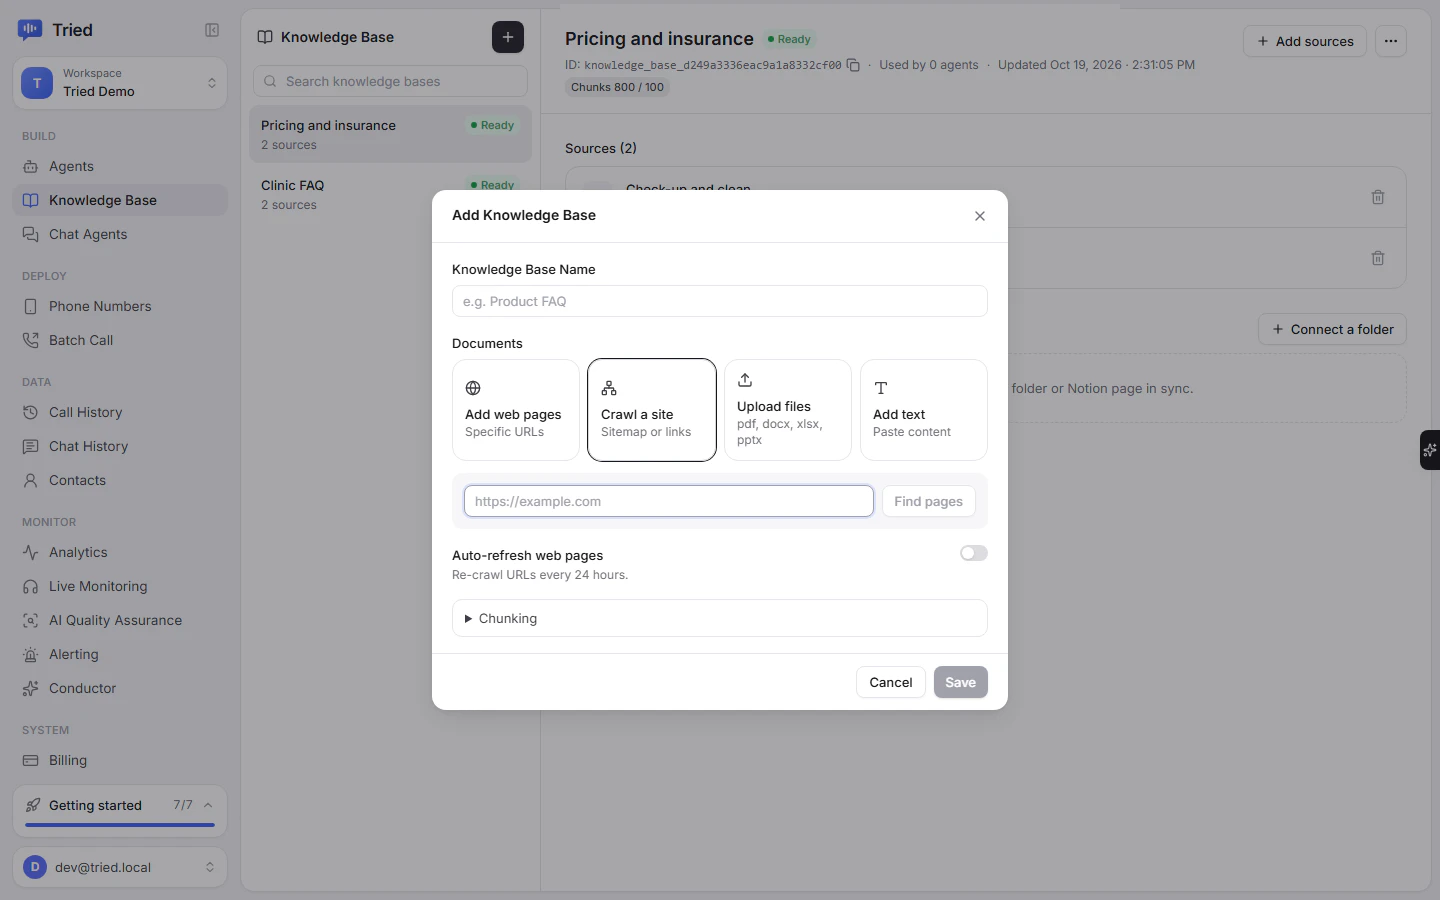Open Batch Call page

(x=120, y=340)
